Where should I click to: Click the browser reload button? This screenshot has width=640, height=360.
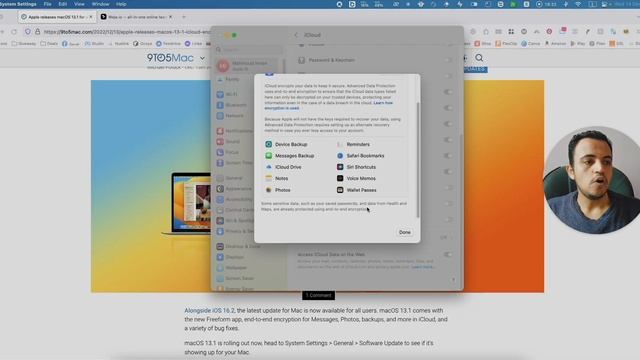(14, 31)
